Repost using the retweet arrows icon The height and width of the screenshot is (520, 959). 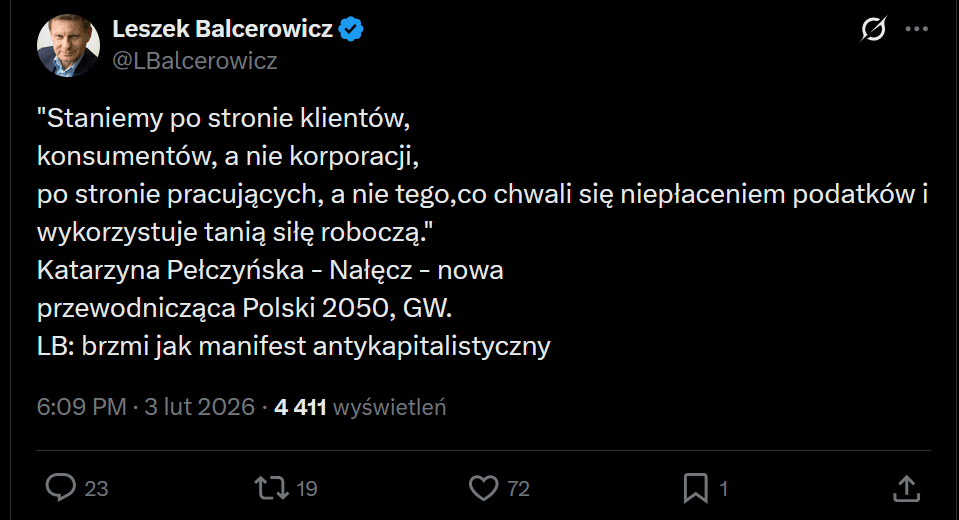click(x=270, y=487)
